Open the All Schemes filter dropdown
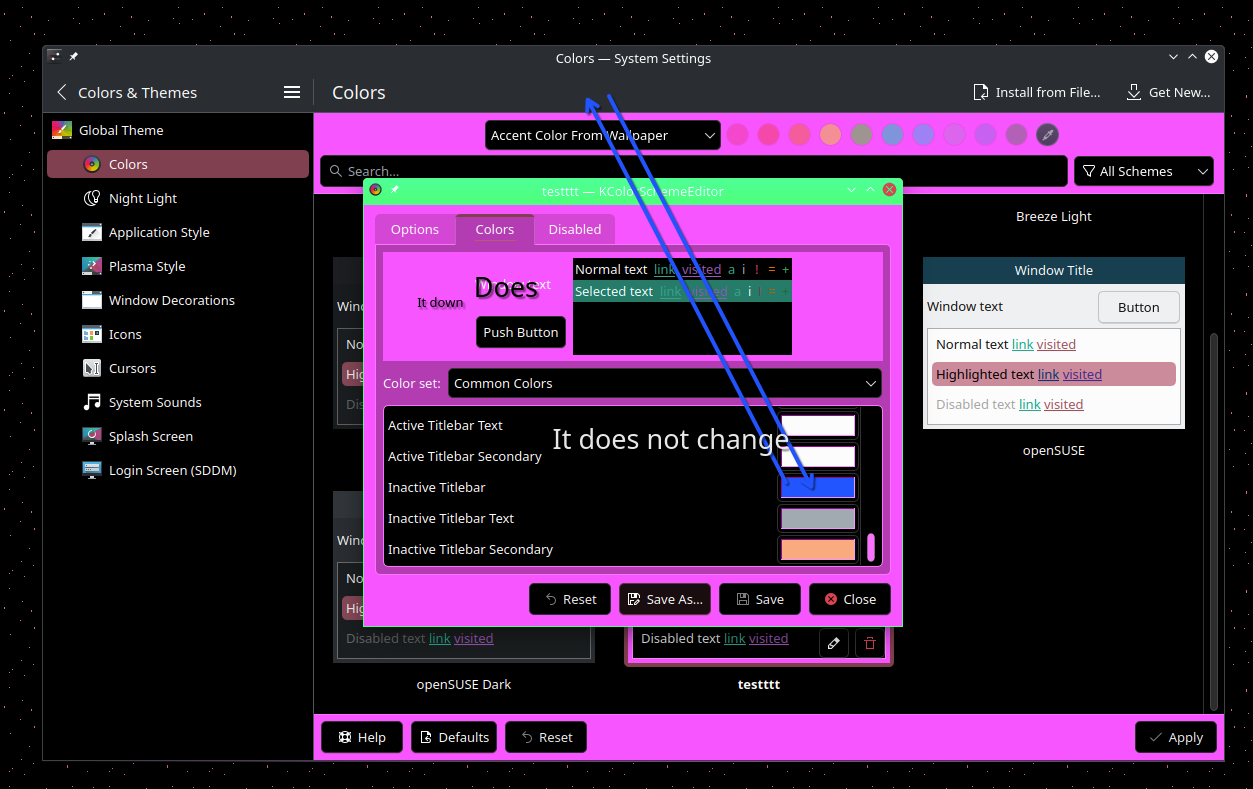Screen dimensions: 1253x789 1144,171
